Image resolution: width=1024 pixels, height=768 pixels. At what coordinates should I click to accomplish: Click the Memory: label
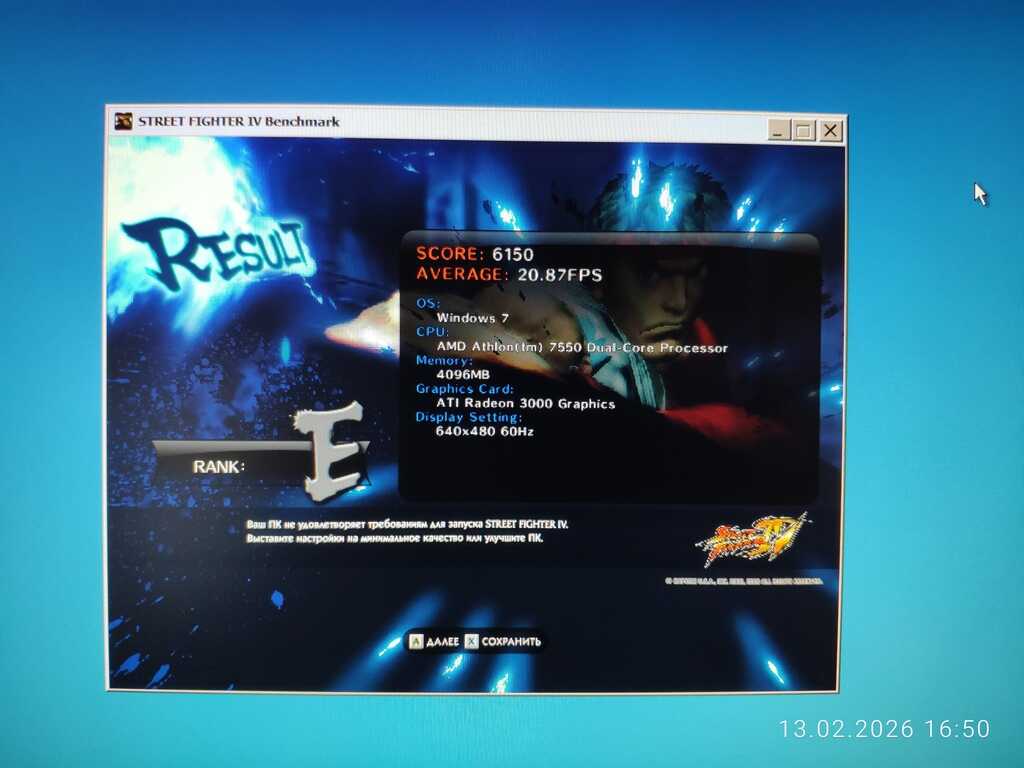(x=444, y=360)
